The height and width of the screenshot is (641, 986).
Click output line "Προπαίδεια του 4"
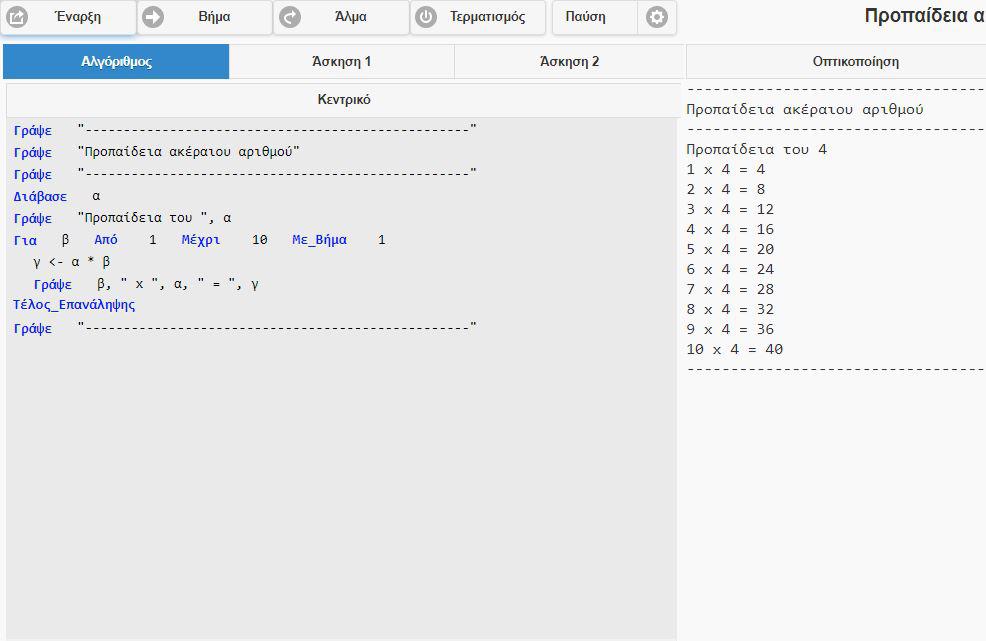756,150
